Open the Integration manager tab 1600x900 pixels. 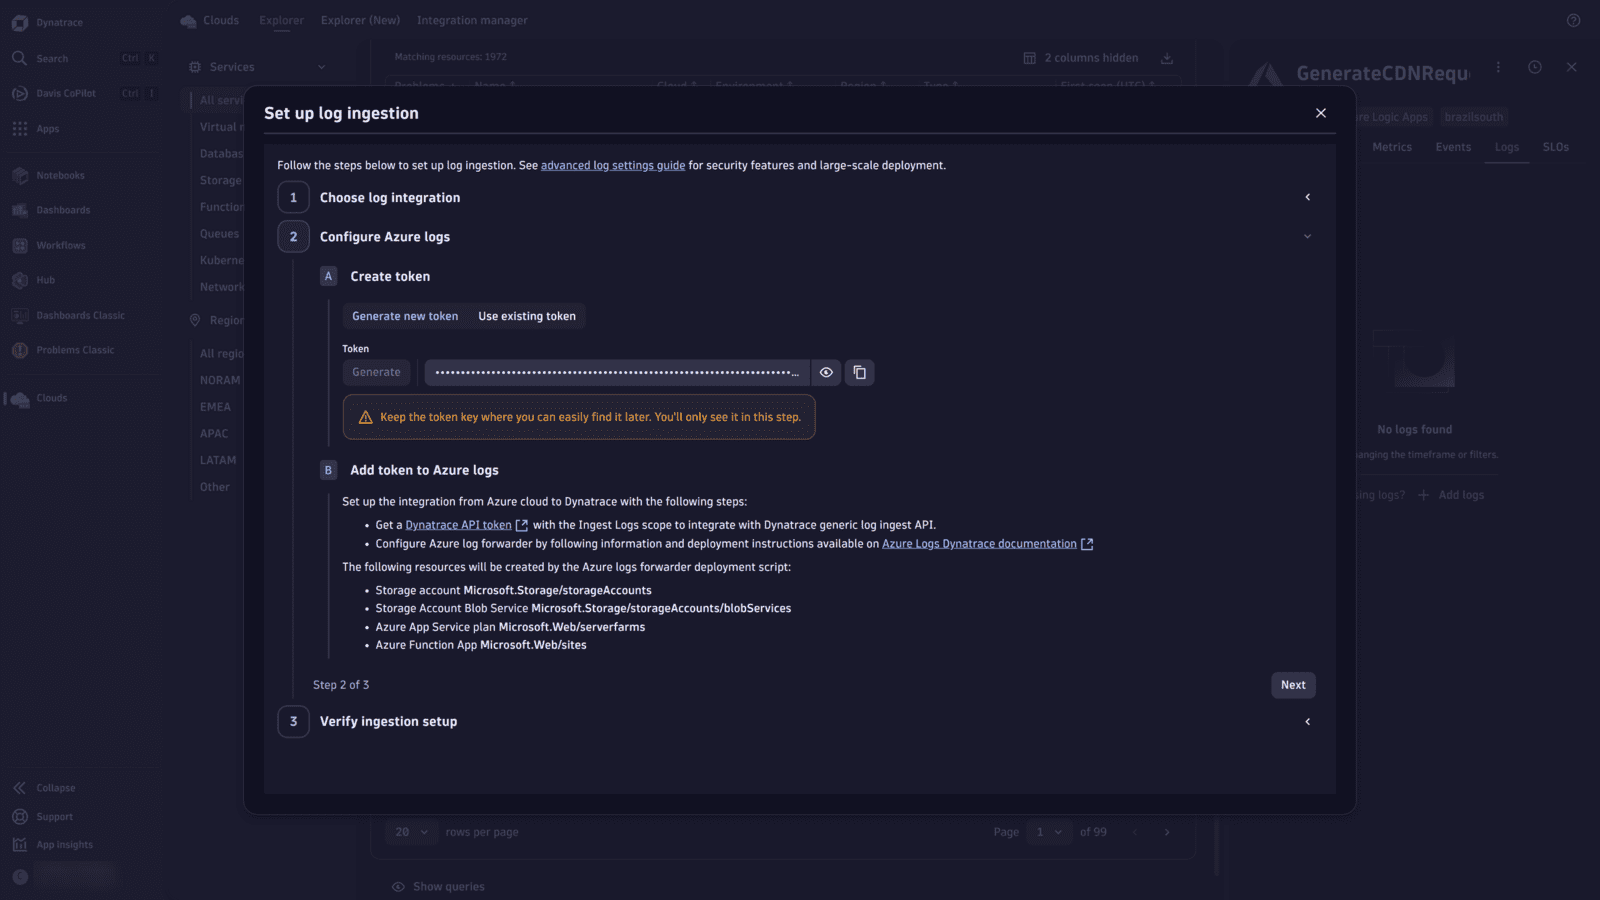coord(472,20)
